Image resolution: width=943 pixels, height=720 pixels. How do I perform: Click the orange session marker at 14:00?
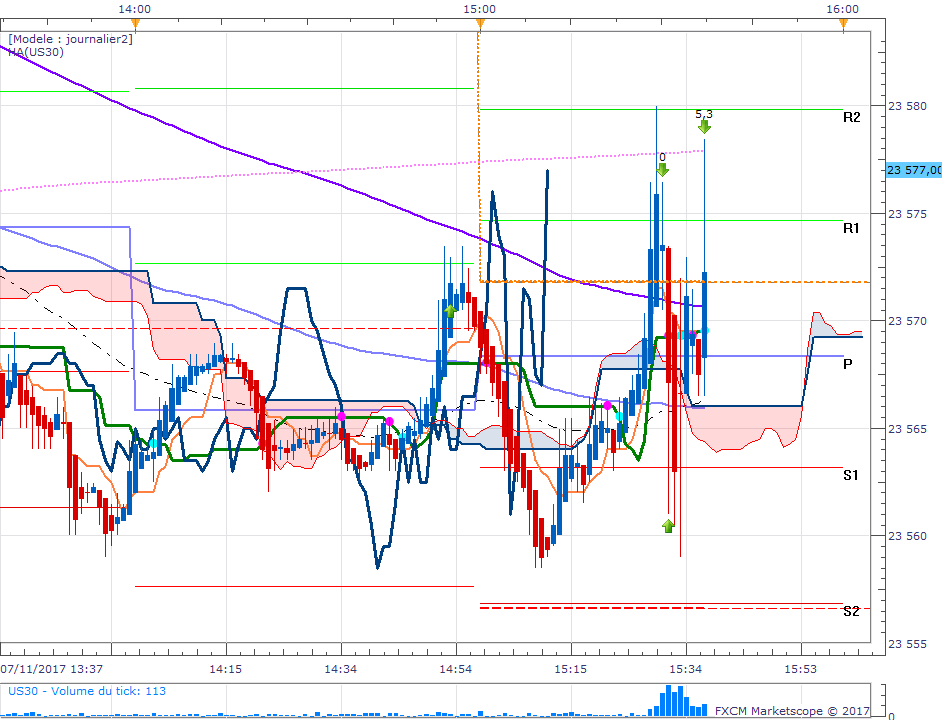(135, 24)
